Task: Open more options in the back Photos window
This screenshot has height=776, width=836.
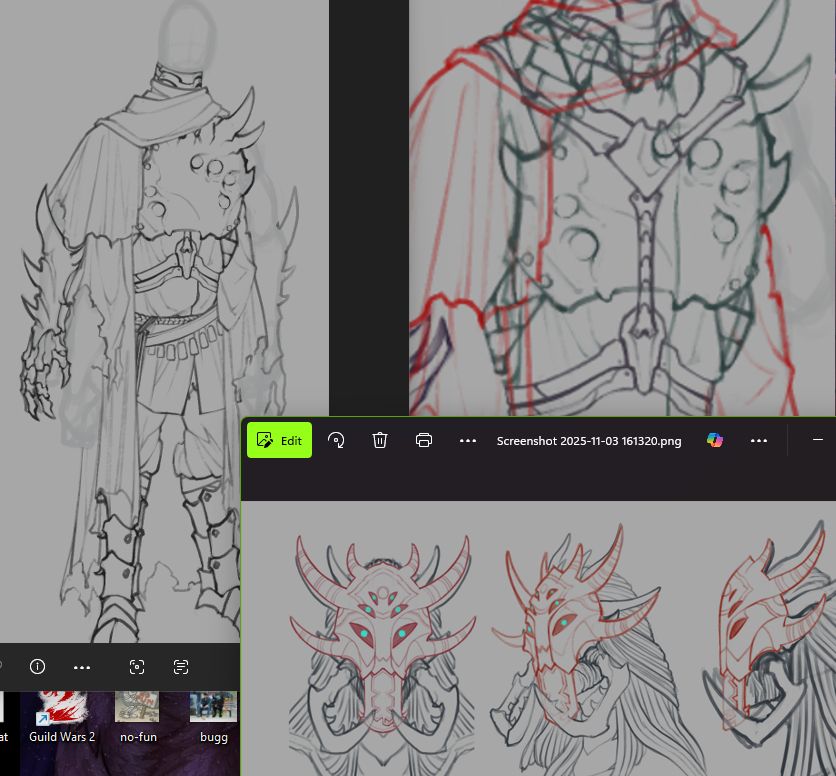Action: point(82,667)
